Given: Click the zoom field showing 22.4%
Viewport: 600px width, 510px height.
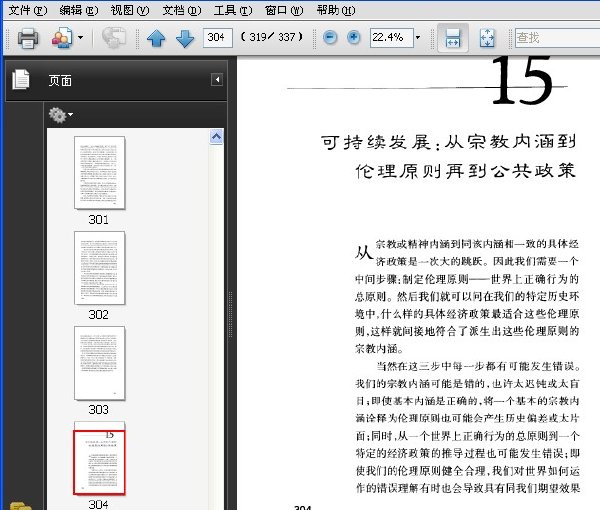Looking at the screenshot, I should pos(391,37).
